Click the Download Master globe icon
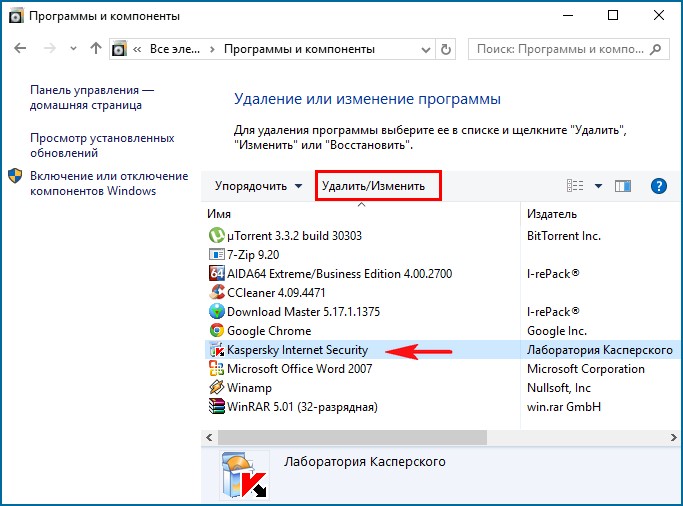The height and width of the screenshot is (506, 683). coord(216,311)
